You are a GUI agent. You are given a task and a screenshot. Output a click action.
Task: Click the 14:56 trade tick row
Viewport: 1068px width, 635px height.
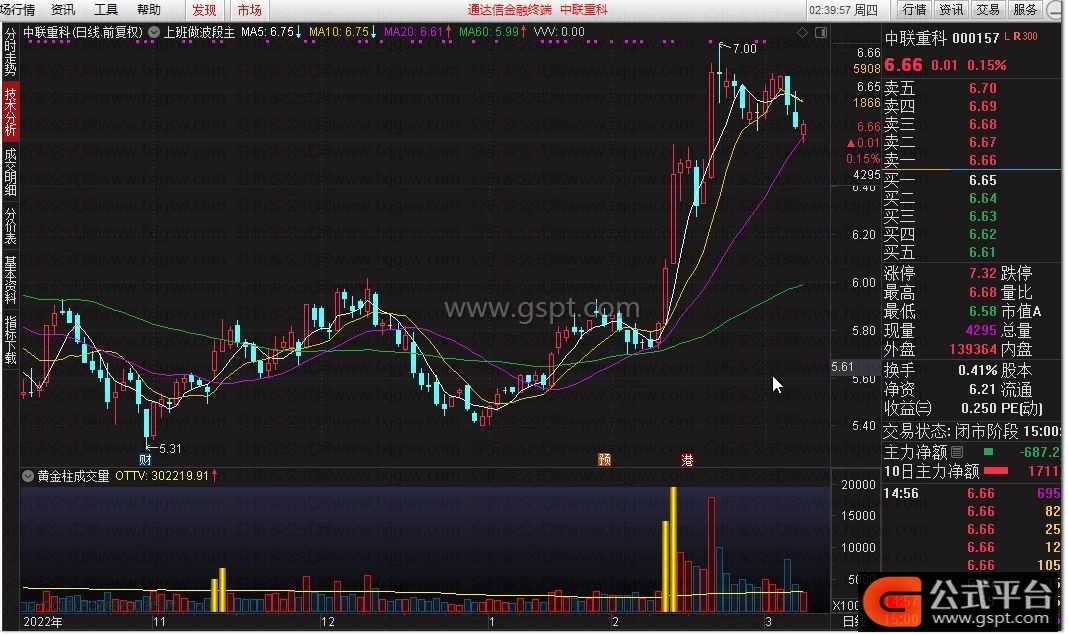click(x=972, y=493)
